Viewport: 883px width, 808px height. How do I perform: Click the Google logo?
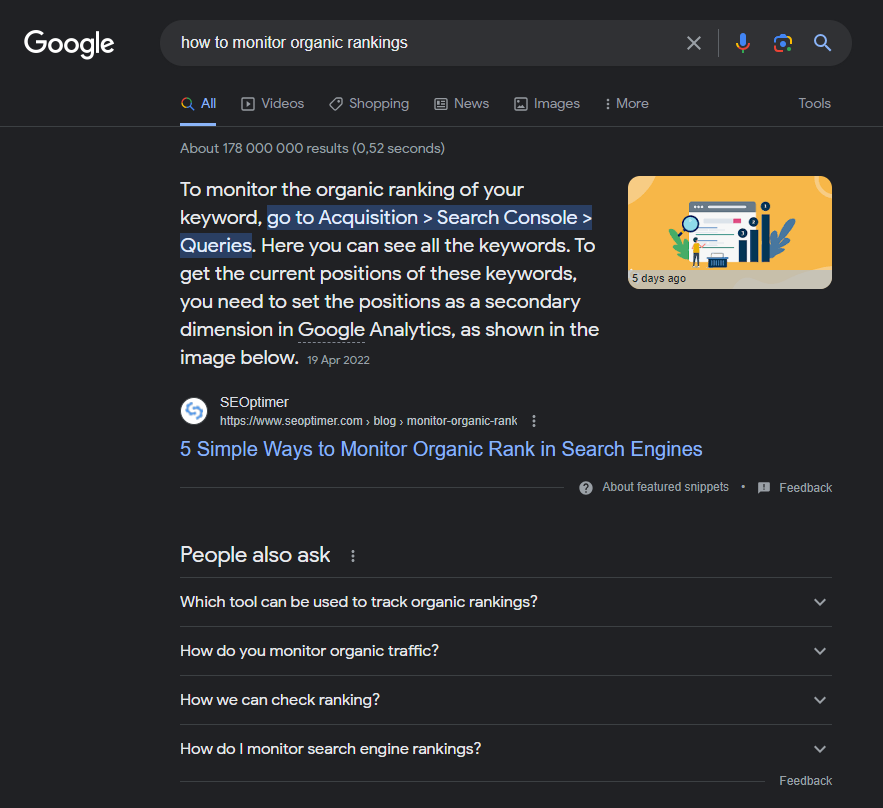coord(69,43)
